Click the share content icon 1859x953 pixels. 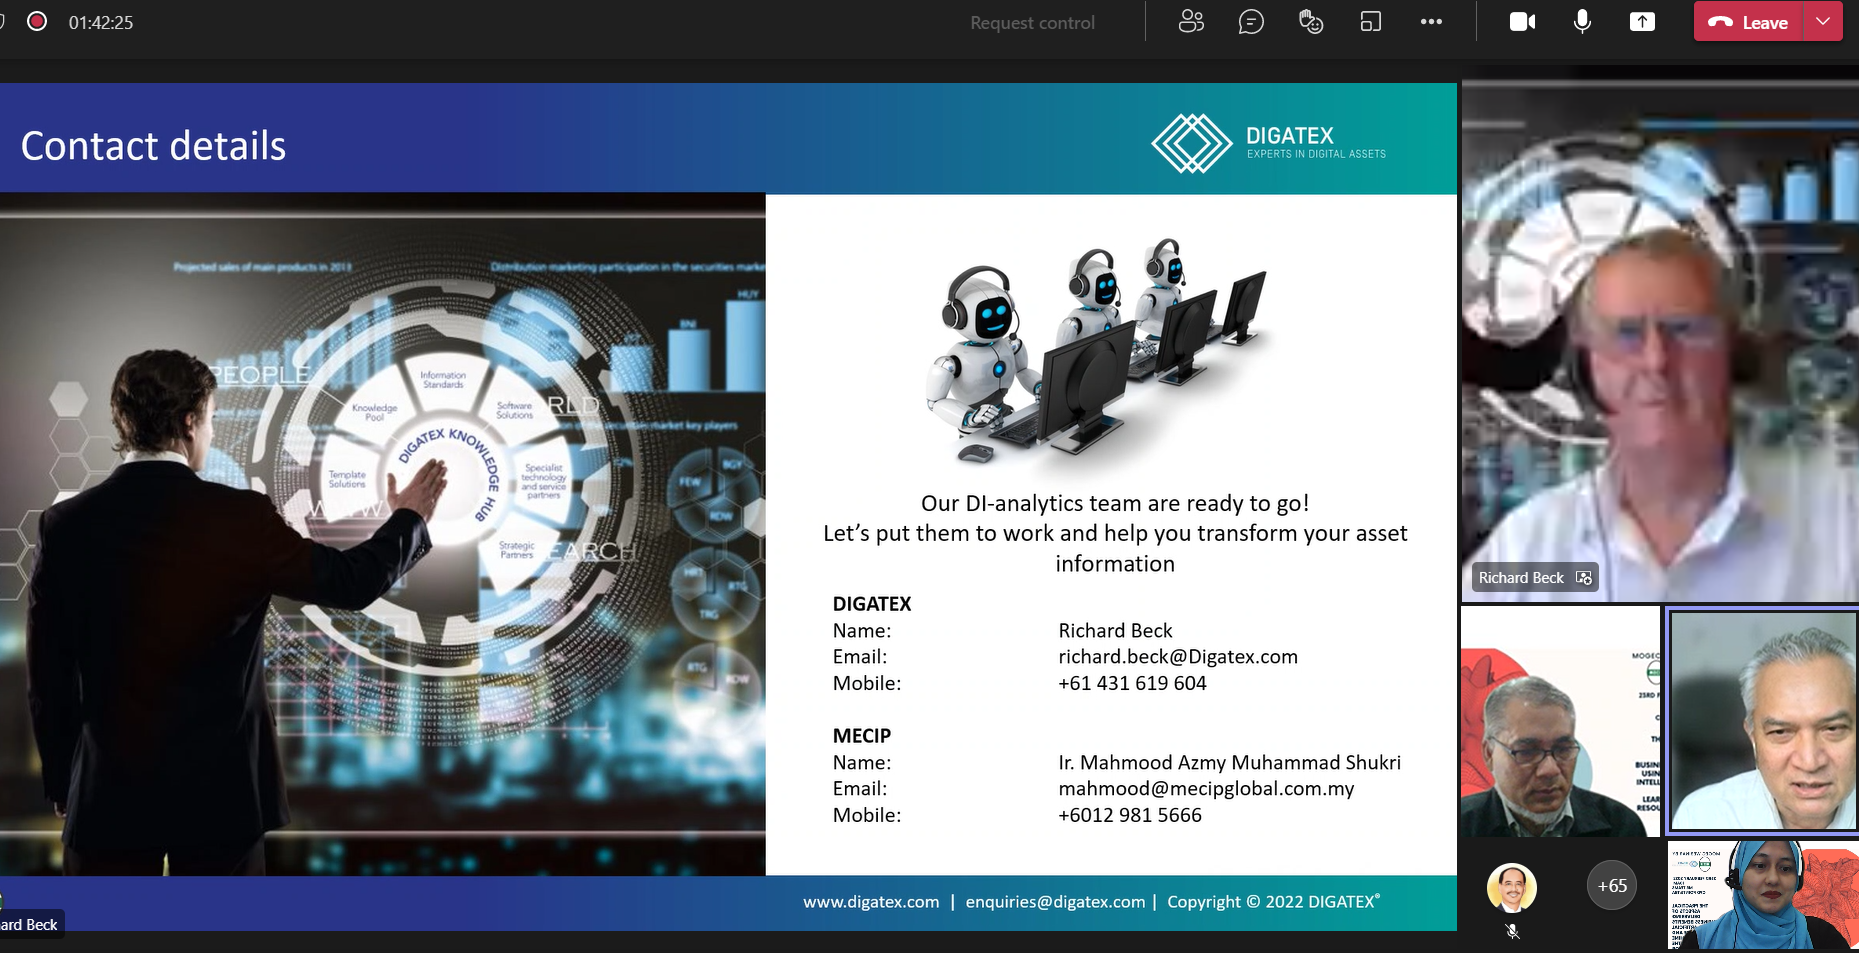coord(1642,21)
